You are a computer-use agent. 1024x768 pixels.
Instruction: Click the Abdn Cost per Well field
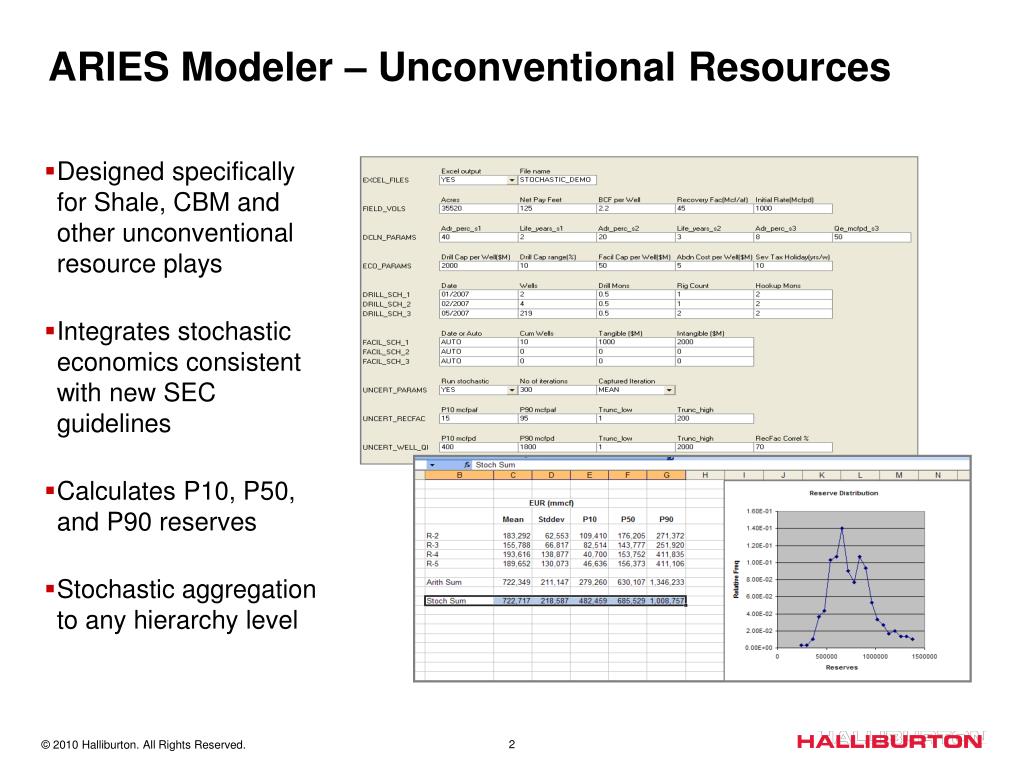point(714,266)
